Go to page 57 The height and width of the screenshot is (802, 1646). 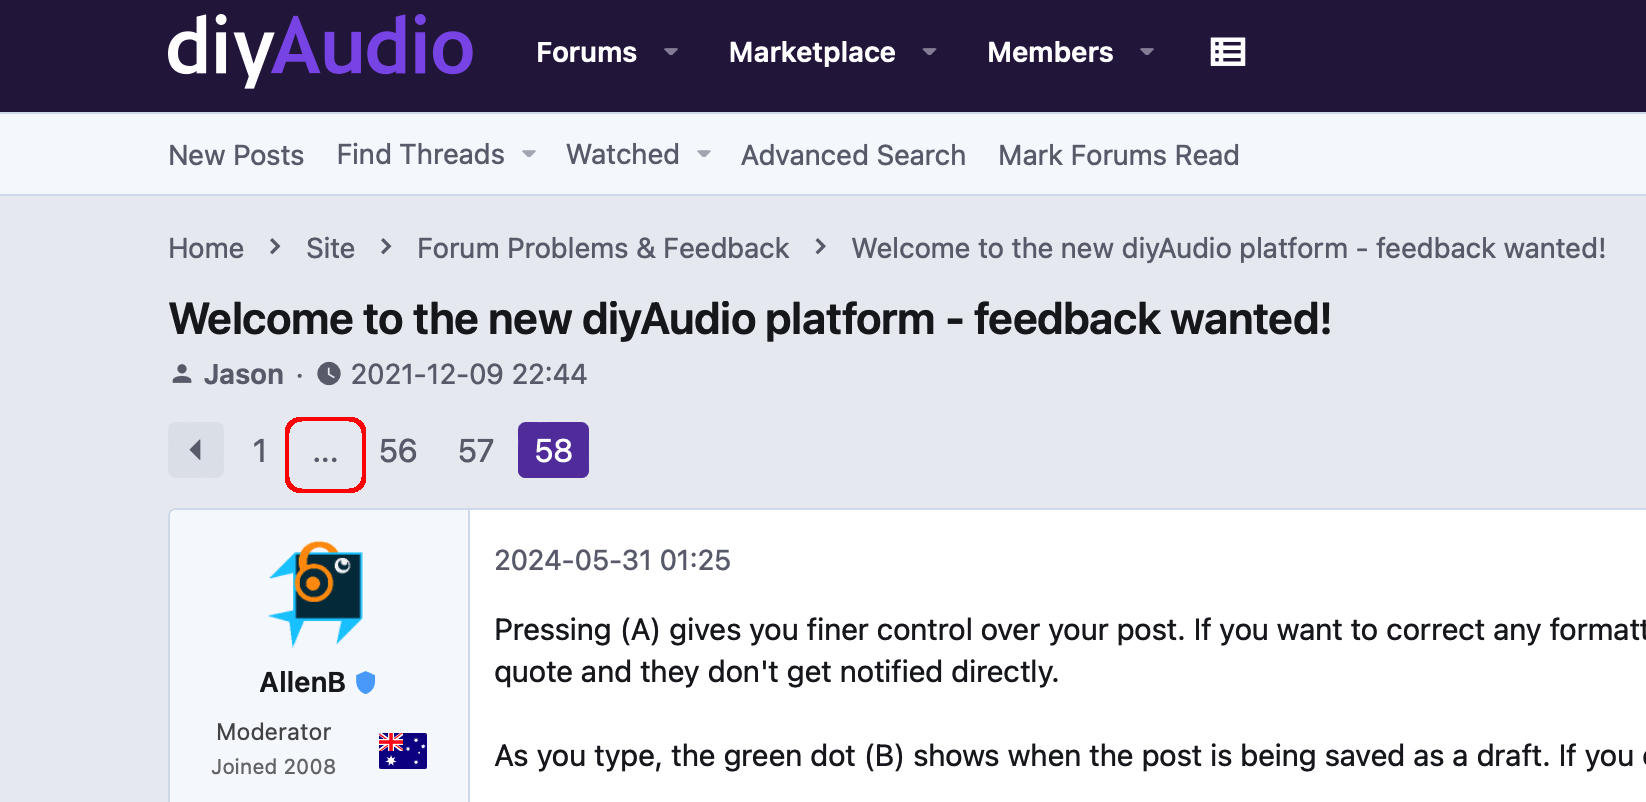pyautogui.click(x=476, y=451)
